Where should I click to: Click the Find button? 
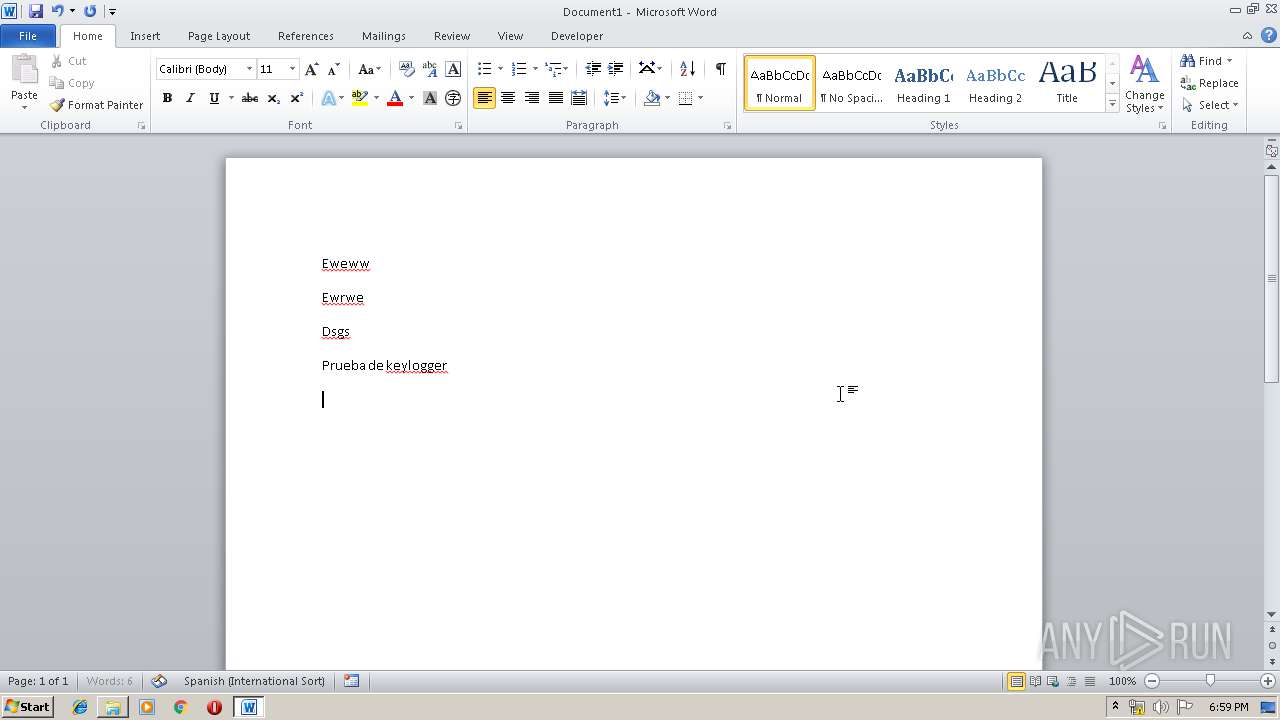coord(1202,61)
